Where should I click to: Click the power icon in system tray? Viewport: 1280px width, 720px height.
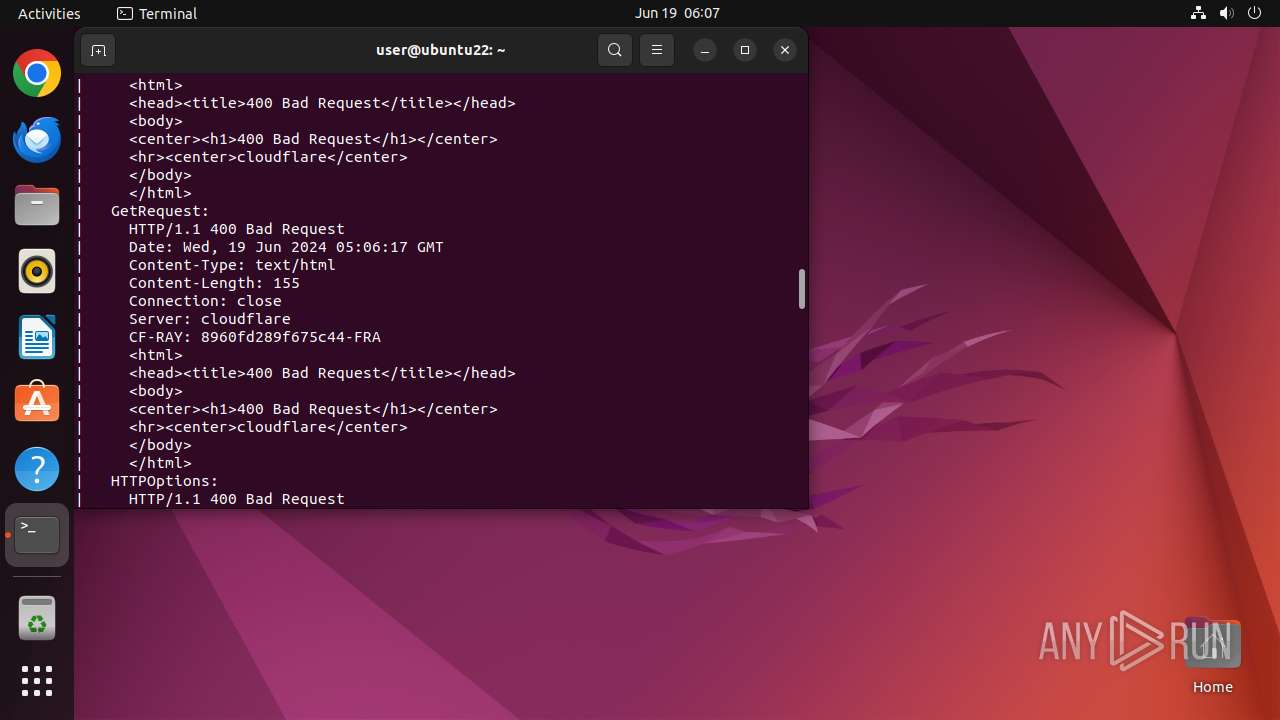coord(1254,13)
